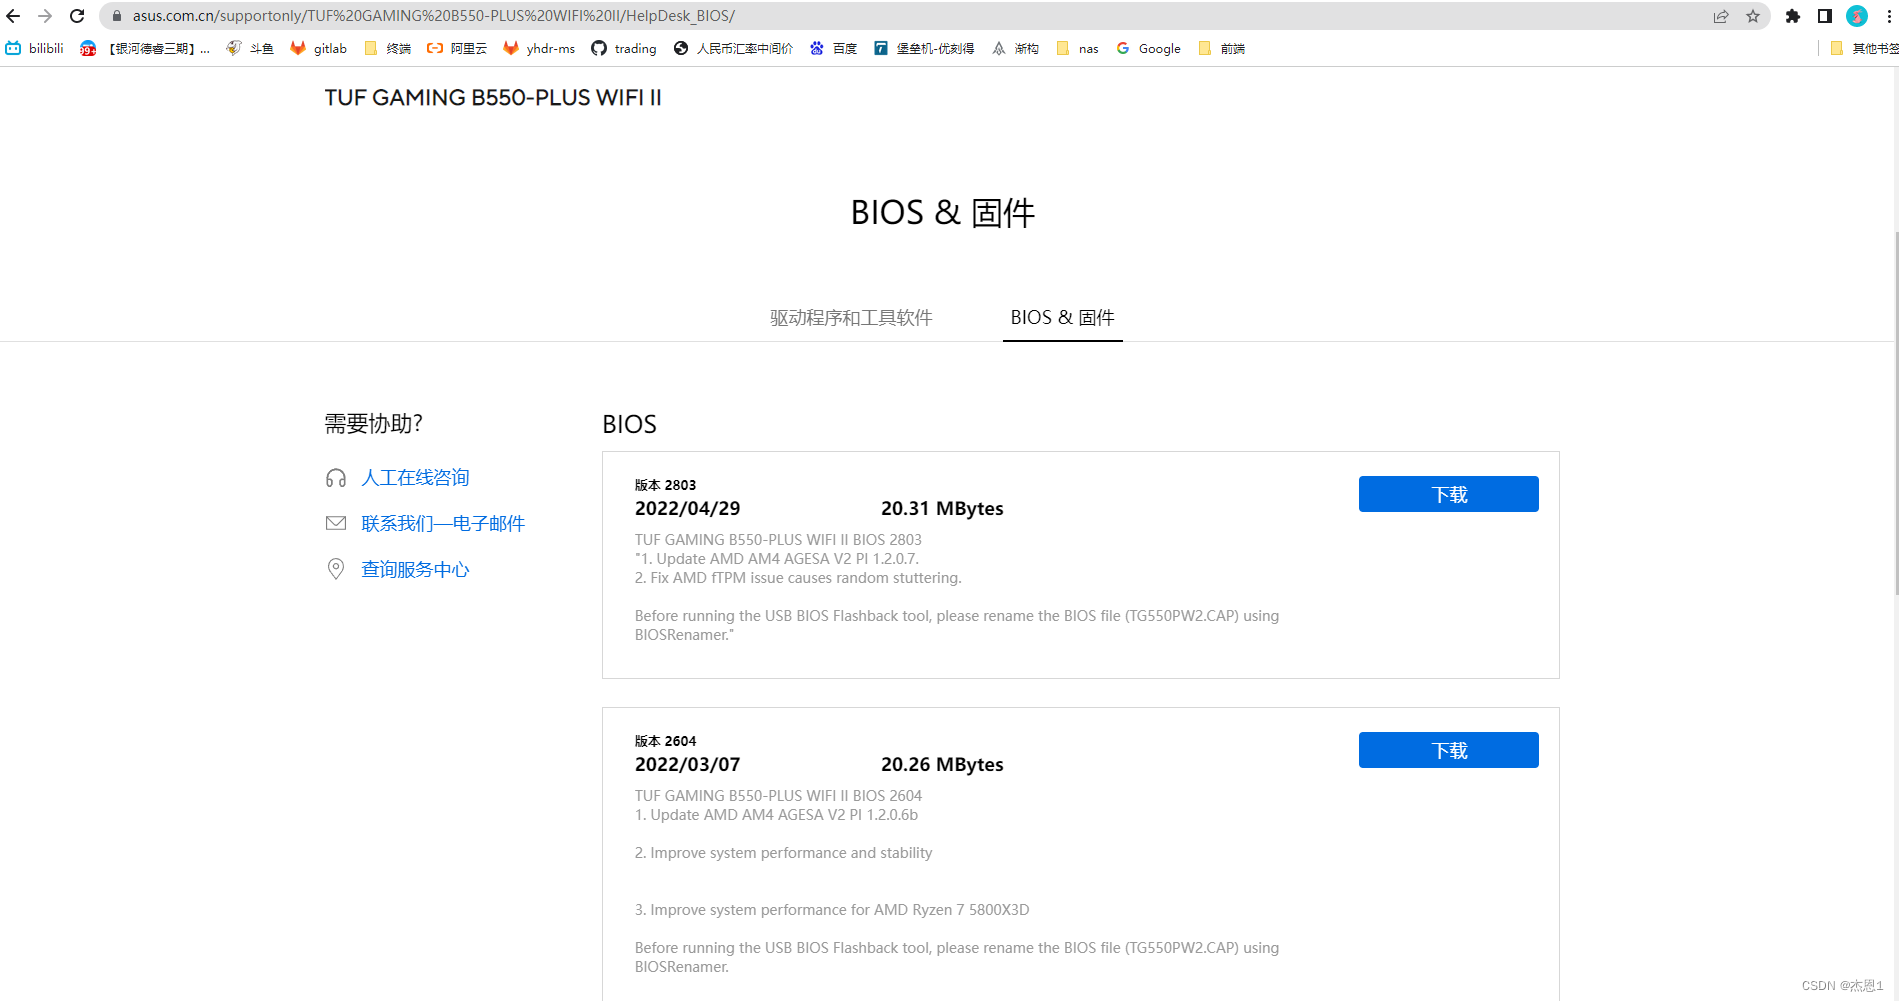The image size is (1899, 1001).
Task: Open the 银河德睿三期 bookmark
Action: pyautogui.click(x=146, y=48)
